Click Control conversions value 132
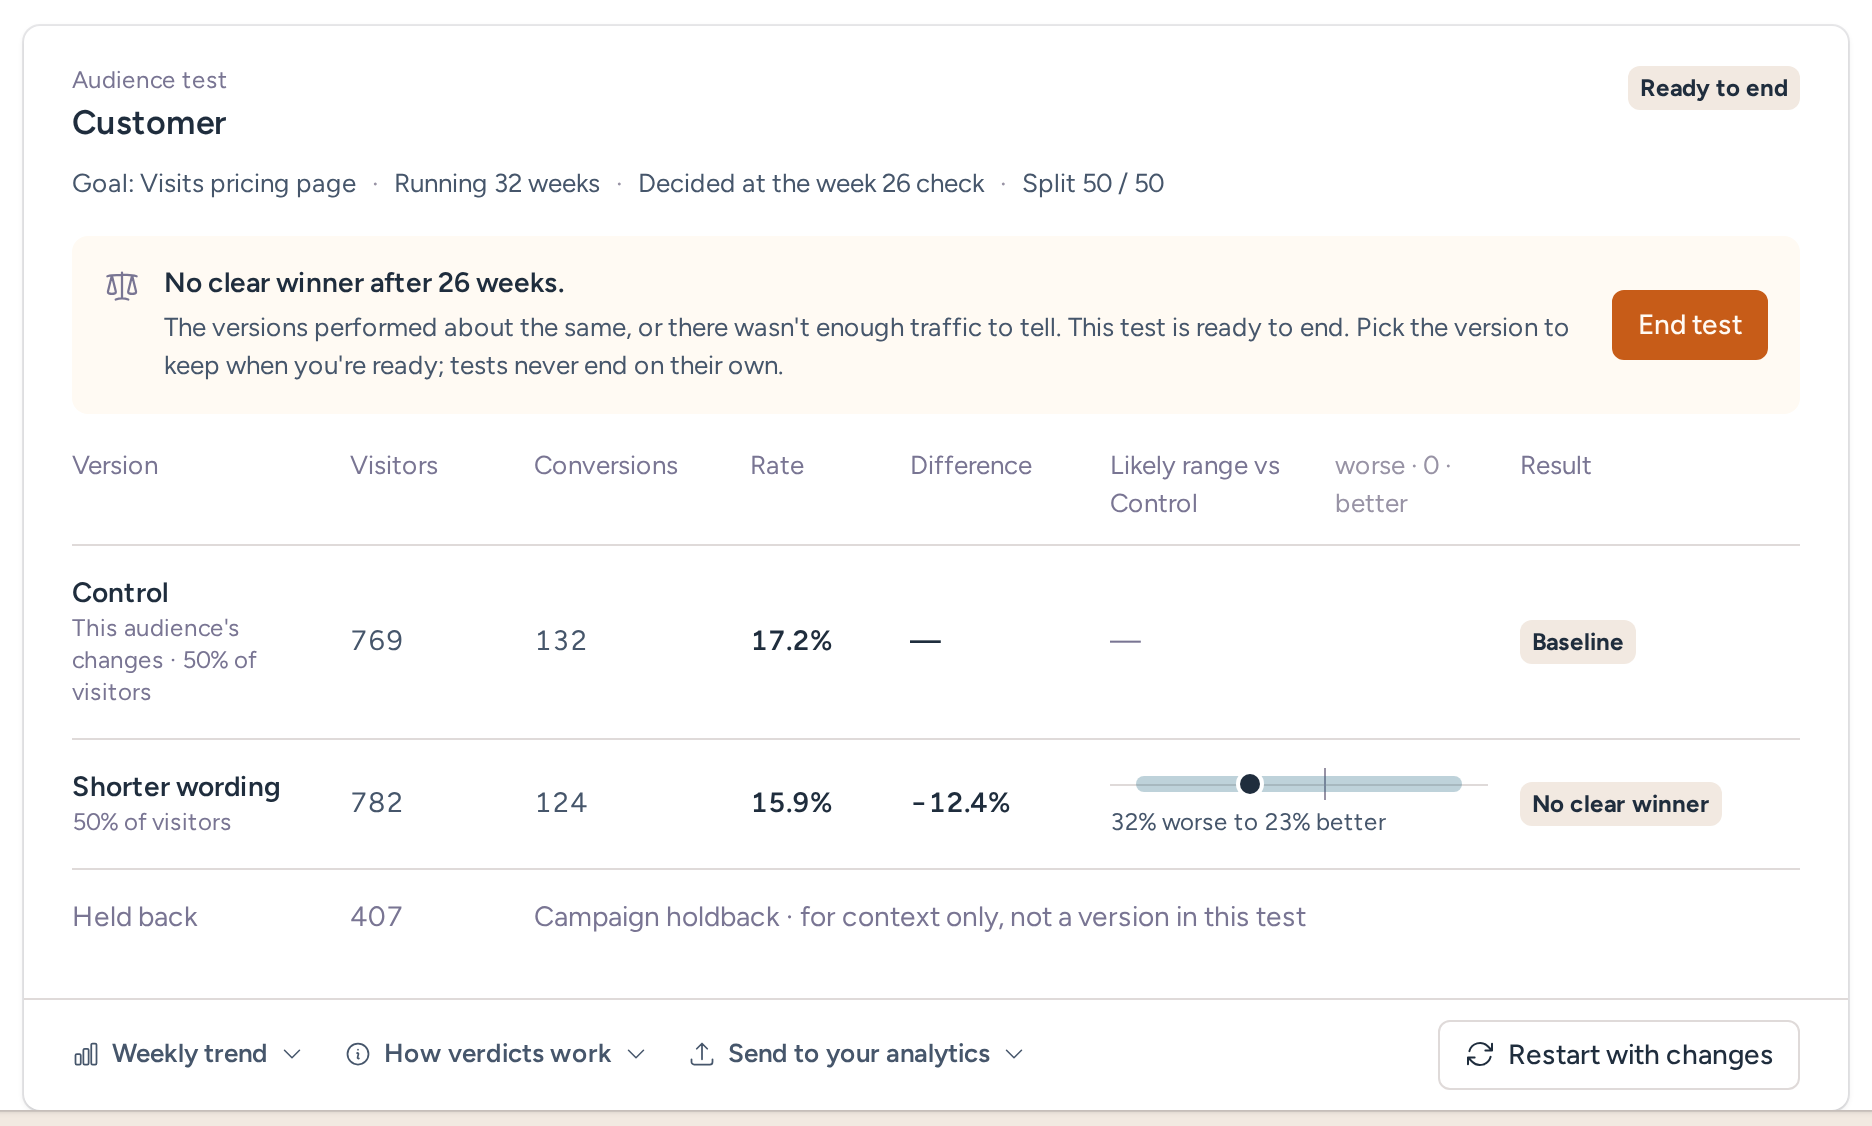This screenshot has height=1126, width=1872. click(x=561, y=640)
